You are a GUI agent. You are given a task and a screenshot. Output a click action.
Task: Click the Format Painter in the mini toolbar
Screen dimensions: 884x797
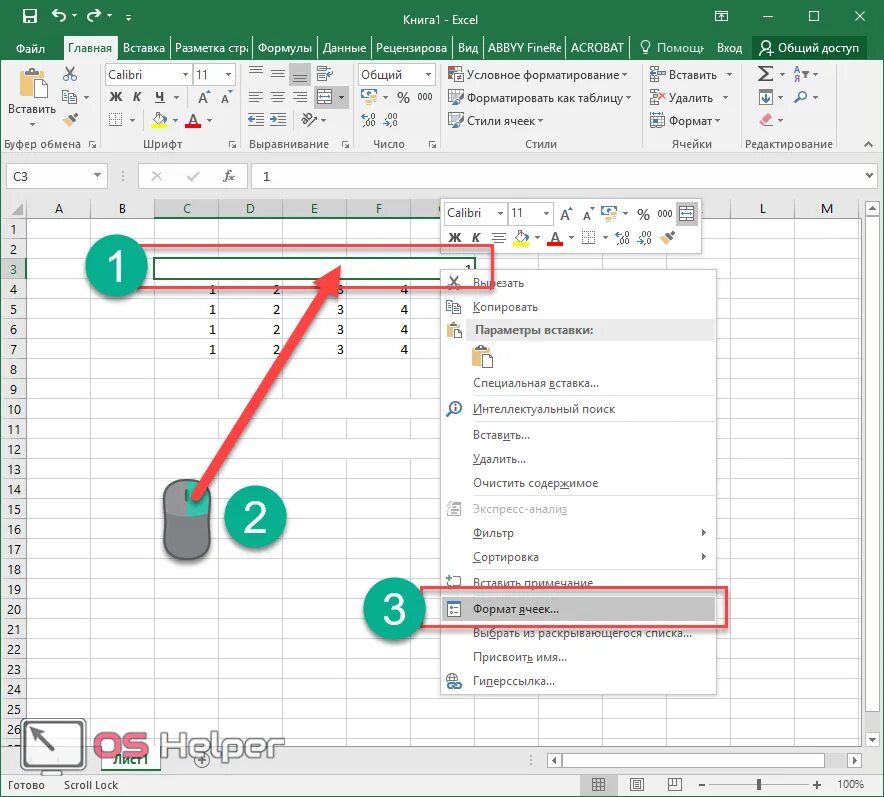[x=668, y=238]
